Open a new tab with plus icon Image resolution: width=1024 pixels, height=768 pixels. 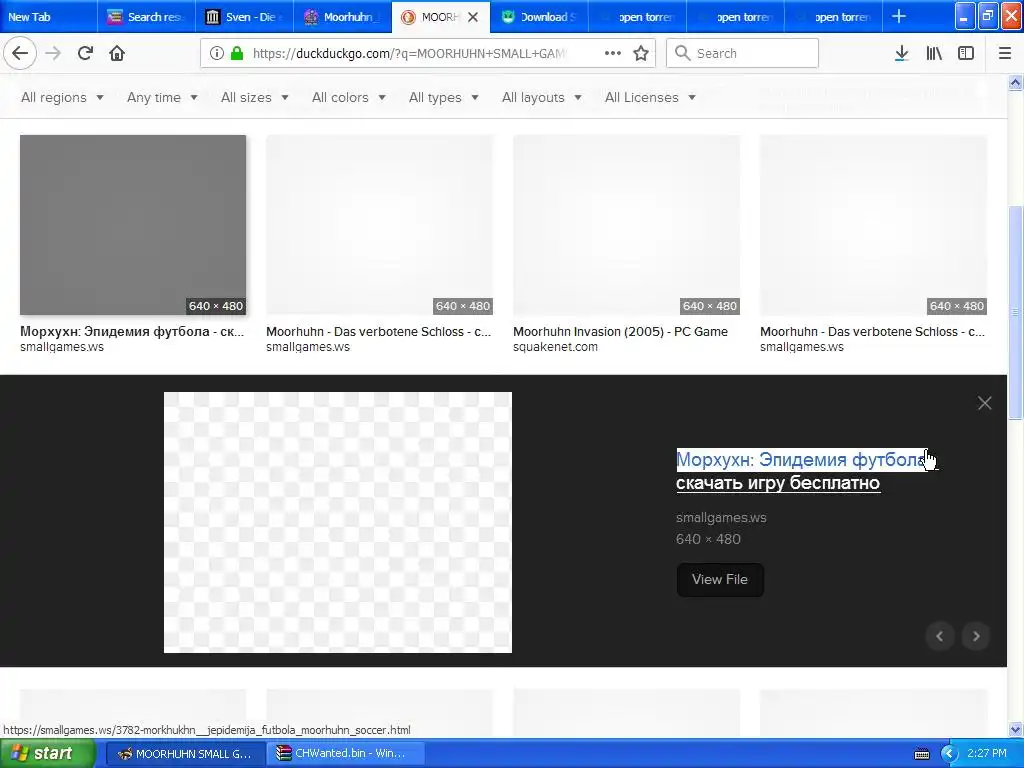click(899, 16)
